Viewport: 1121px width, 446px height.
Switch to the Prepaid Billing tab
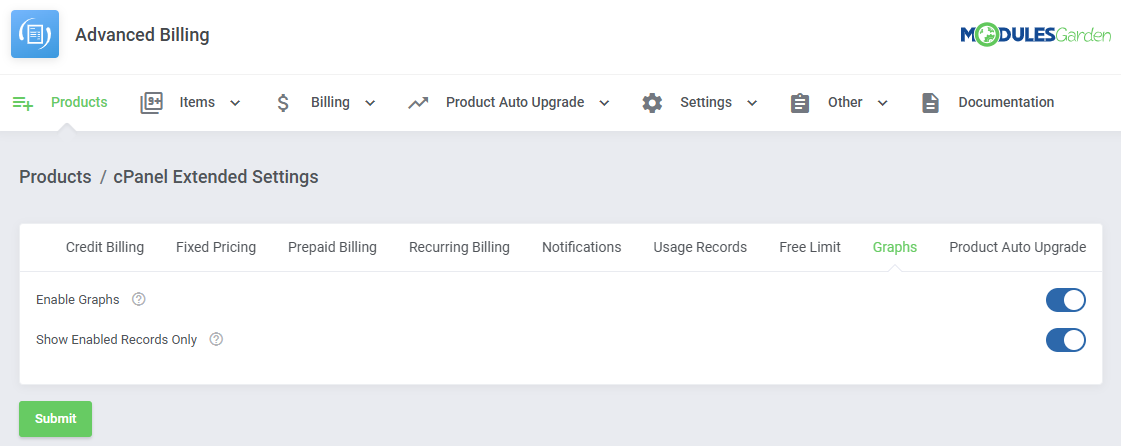pos(332,247)
